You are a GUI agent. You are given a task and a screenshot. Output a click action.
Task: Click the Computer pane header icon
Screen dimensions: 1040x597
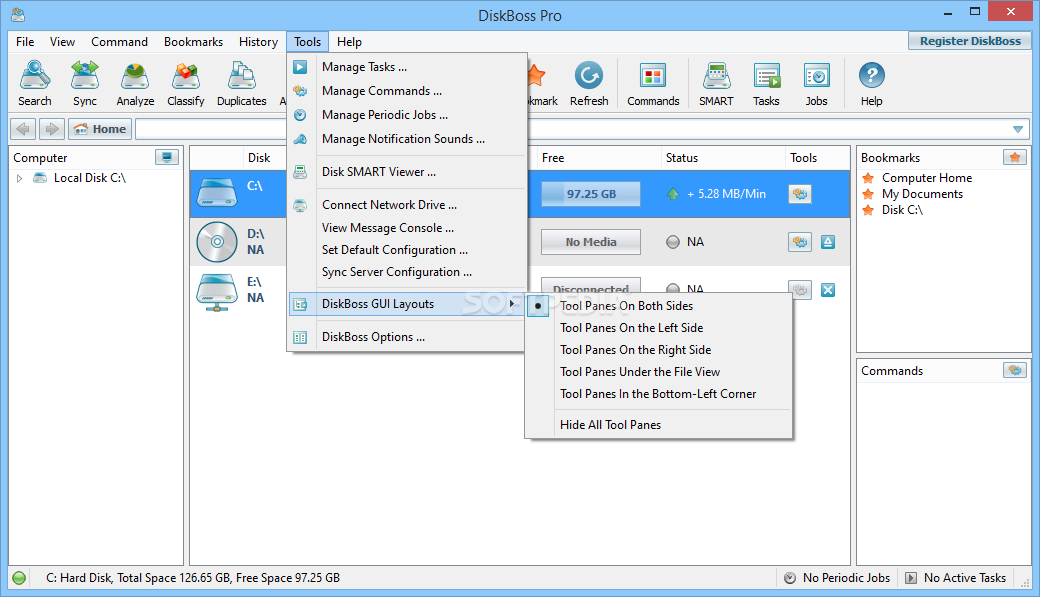[166, 157]
